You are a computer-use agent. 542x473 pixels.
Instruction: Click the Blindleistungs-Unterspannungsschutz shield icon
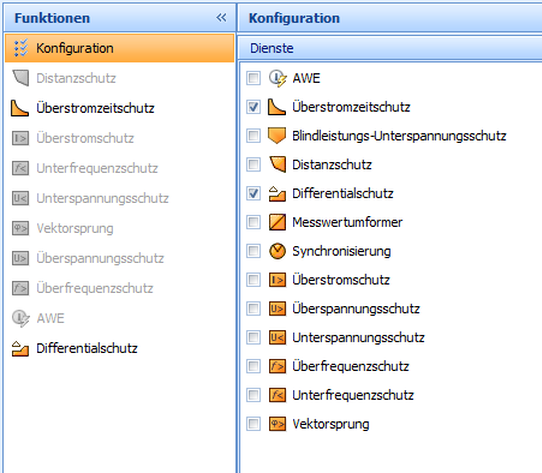pyautogui.click(x=277, y=136)
